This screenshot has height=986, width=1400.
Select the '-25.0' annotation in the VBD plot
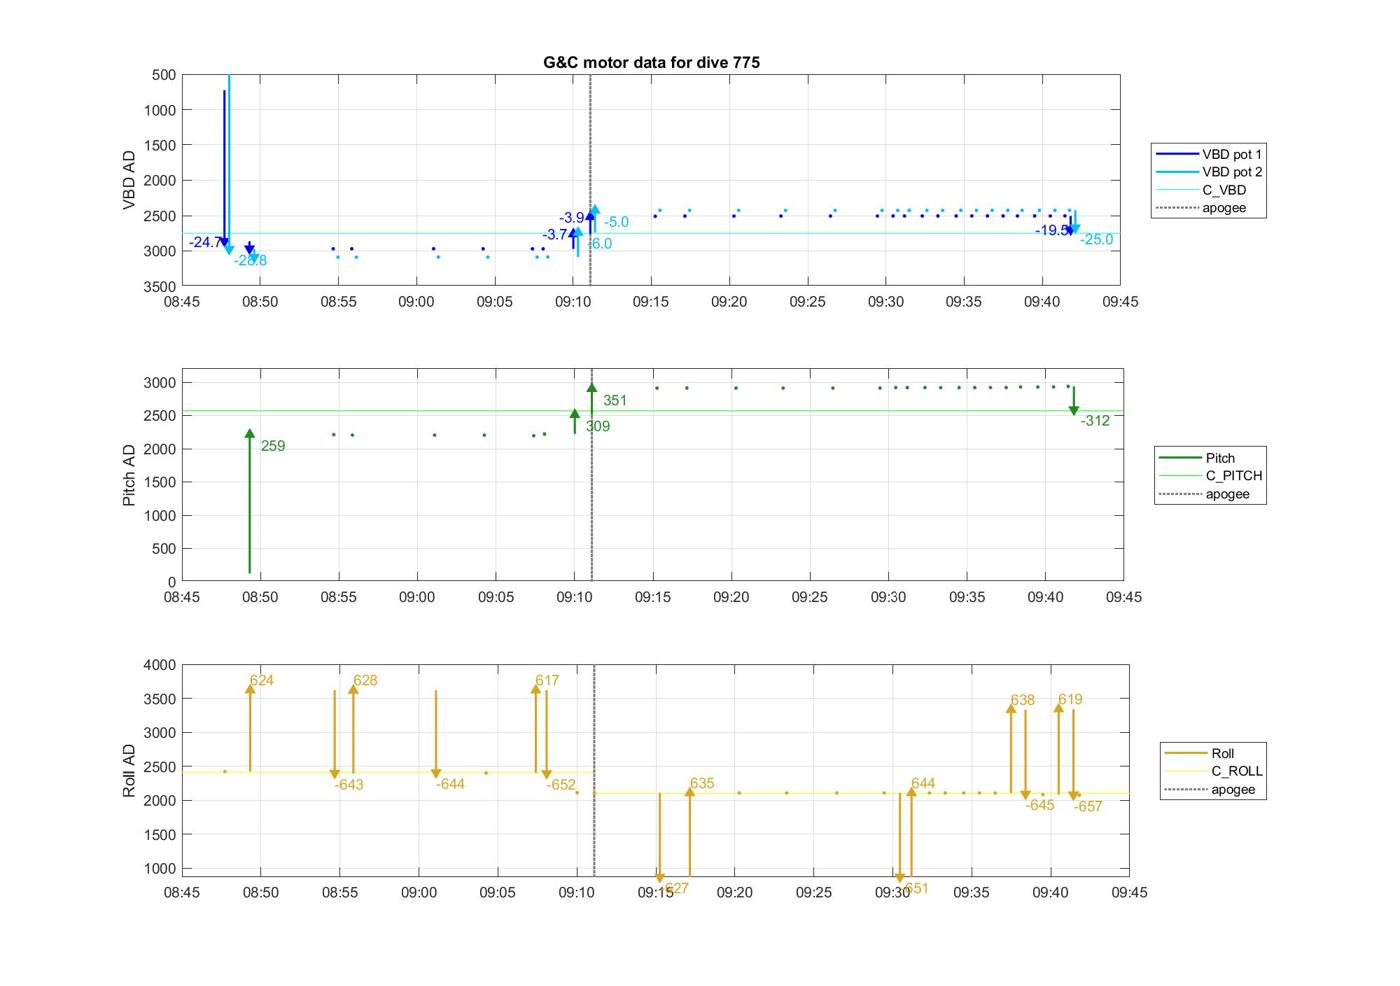tap(1096, 239)
